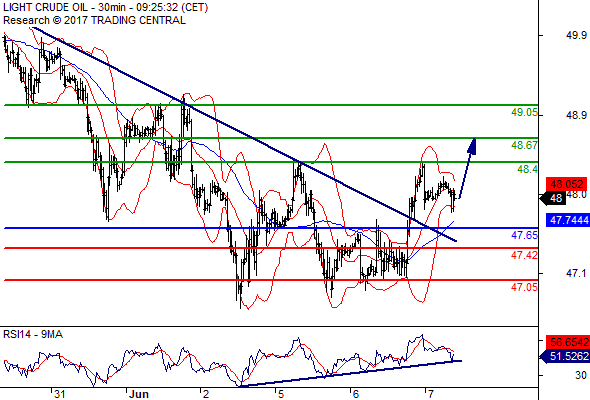
Task: Click the RSI 30 level axis label
Action: (x=581, y=375)
